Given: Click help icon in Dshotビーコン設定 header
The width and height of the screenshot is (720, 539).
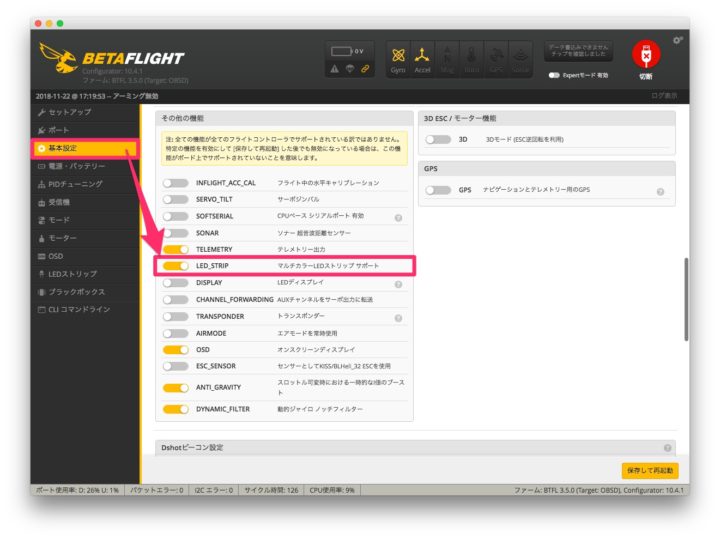Looking at the screenshot, I should (x=667, y=448).
